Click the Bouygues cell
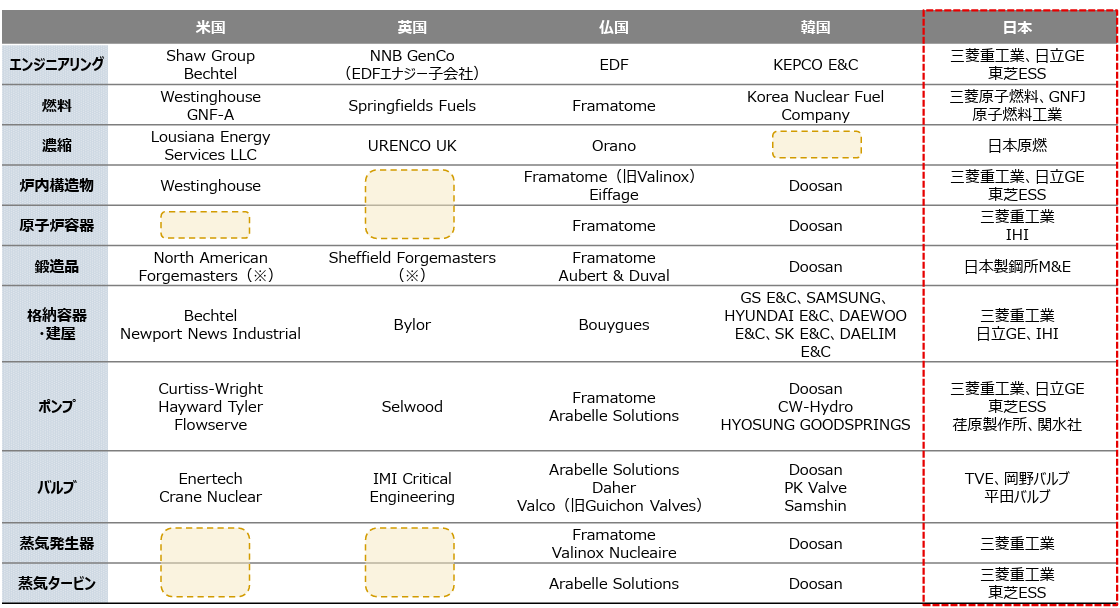The height and width of the screenshot is (608, 1120). point(613,324)
